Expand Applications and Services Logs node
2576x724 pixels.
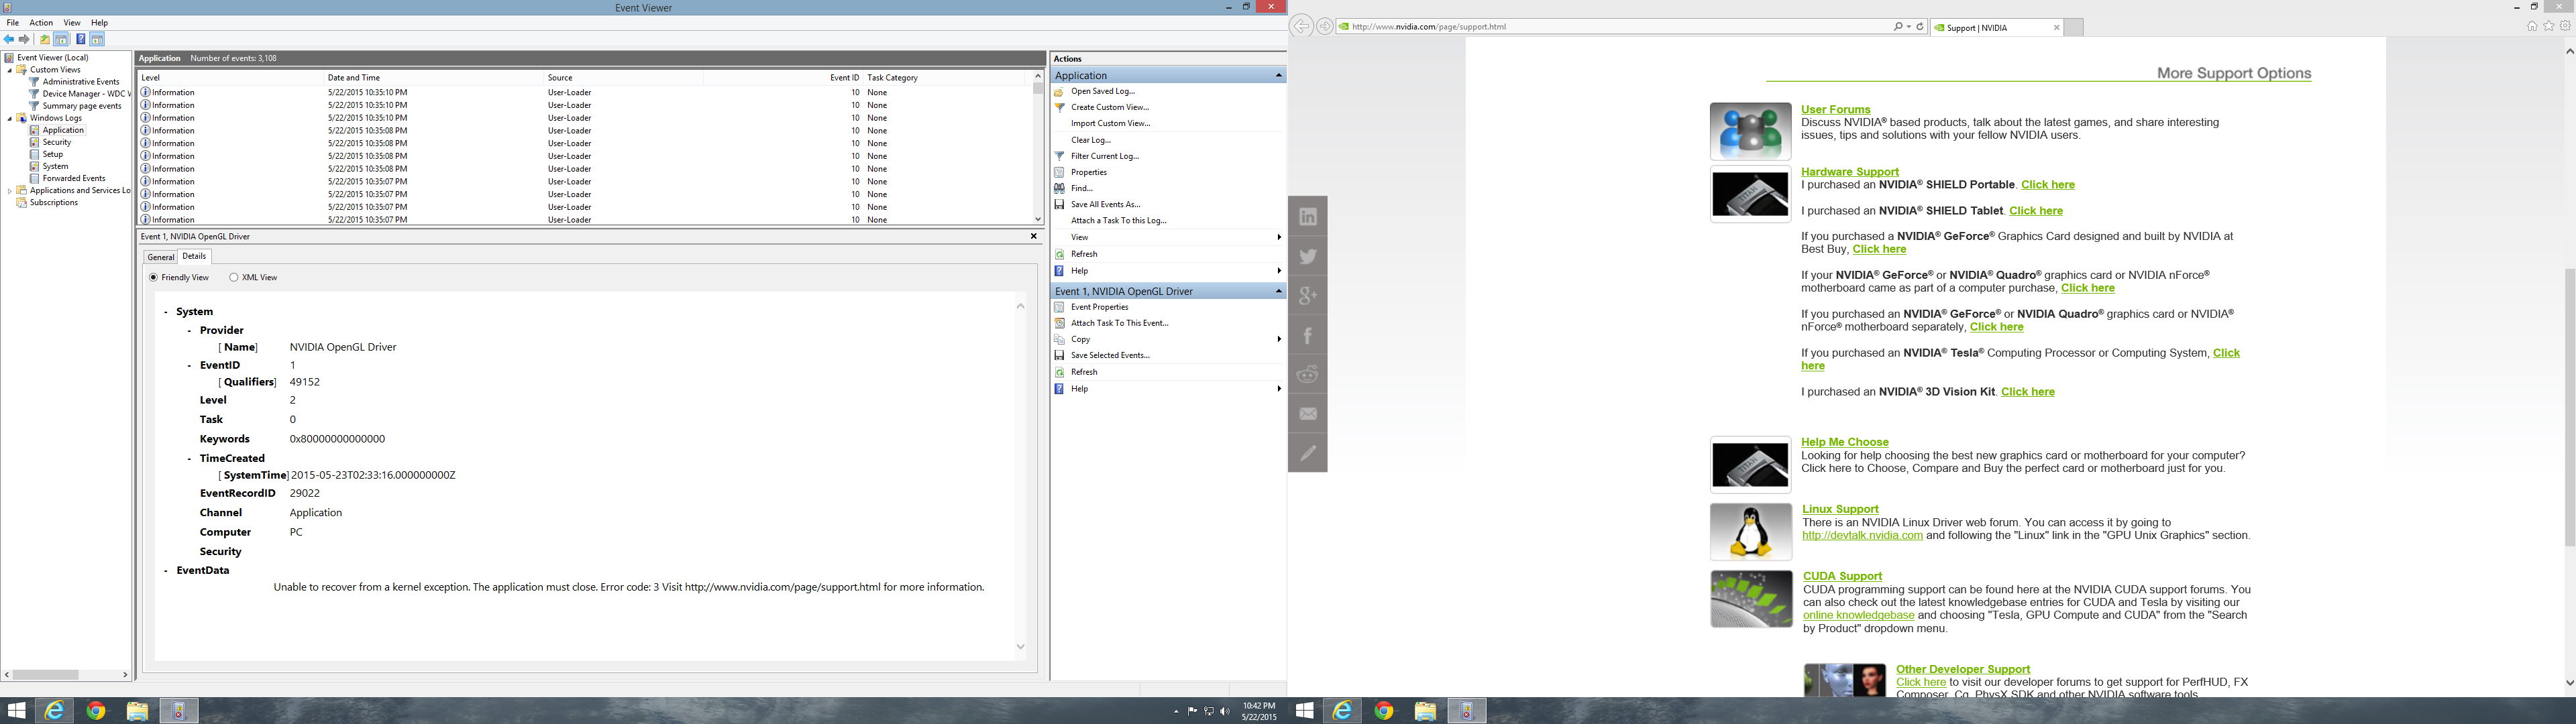coord(10,190)
